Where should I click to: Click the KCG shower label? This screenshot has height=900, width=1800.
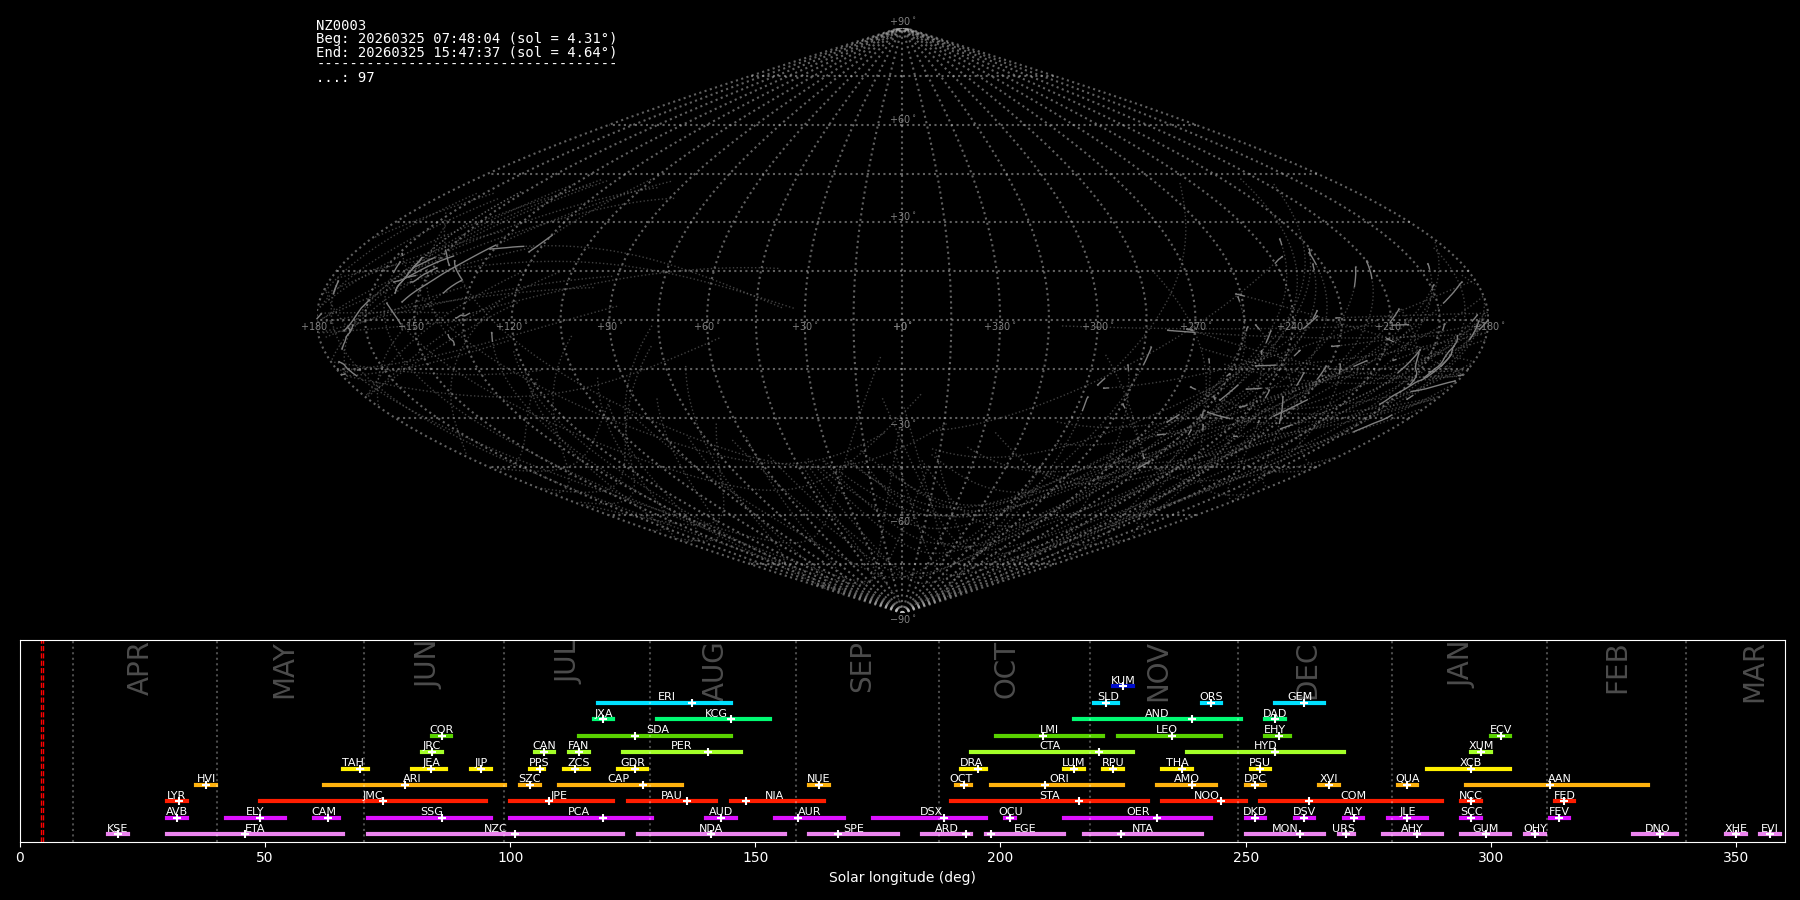coord(716,714)
